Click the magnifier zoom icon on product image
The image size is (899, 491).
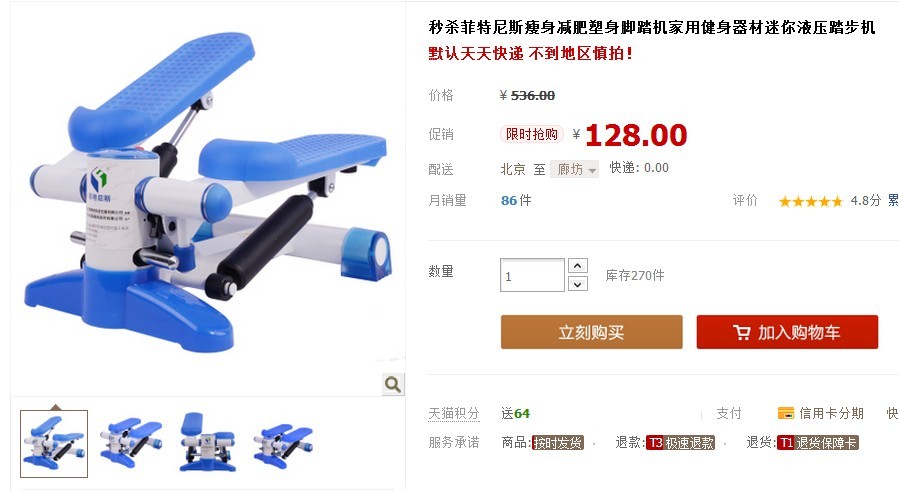click(x=393, y=384)
